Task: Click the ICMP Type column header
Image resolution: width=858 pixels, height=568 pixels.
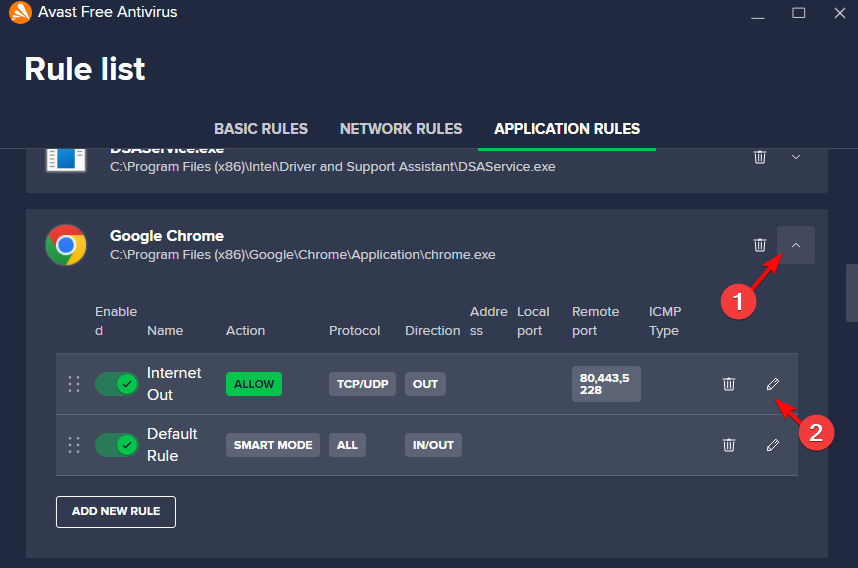Action: (665, 321)
